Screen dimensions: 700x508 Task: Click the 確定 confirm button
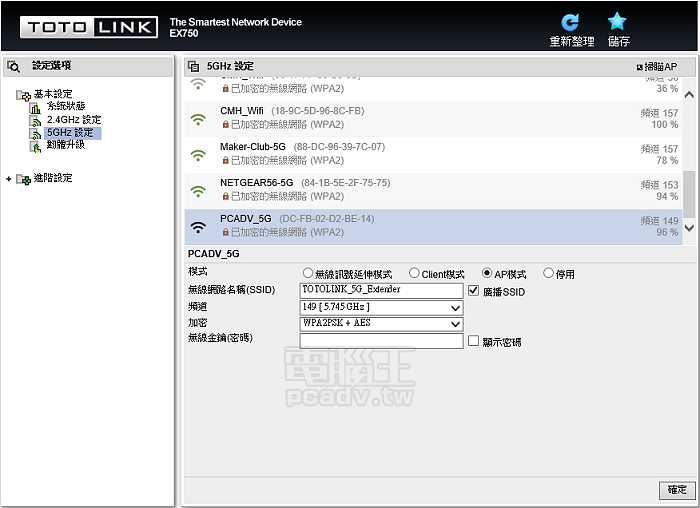676,490
